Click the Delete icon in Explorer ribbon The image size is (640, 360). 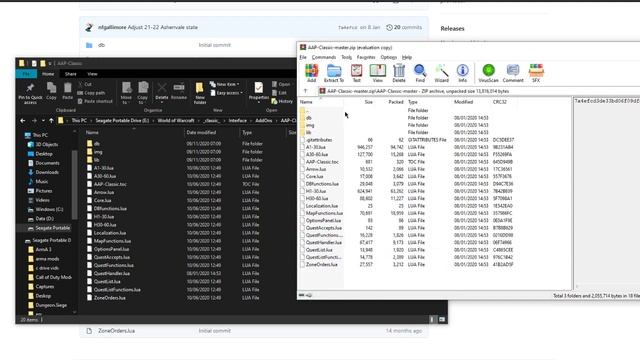pyautogui.click(x=162, y=91)
